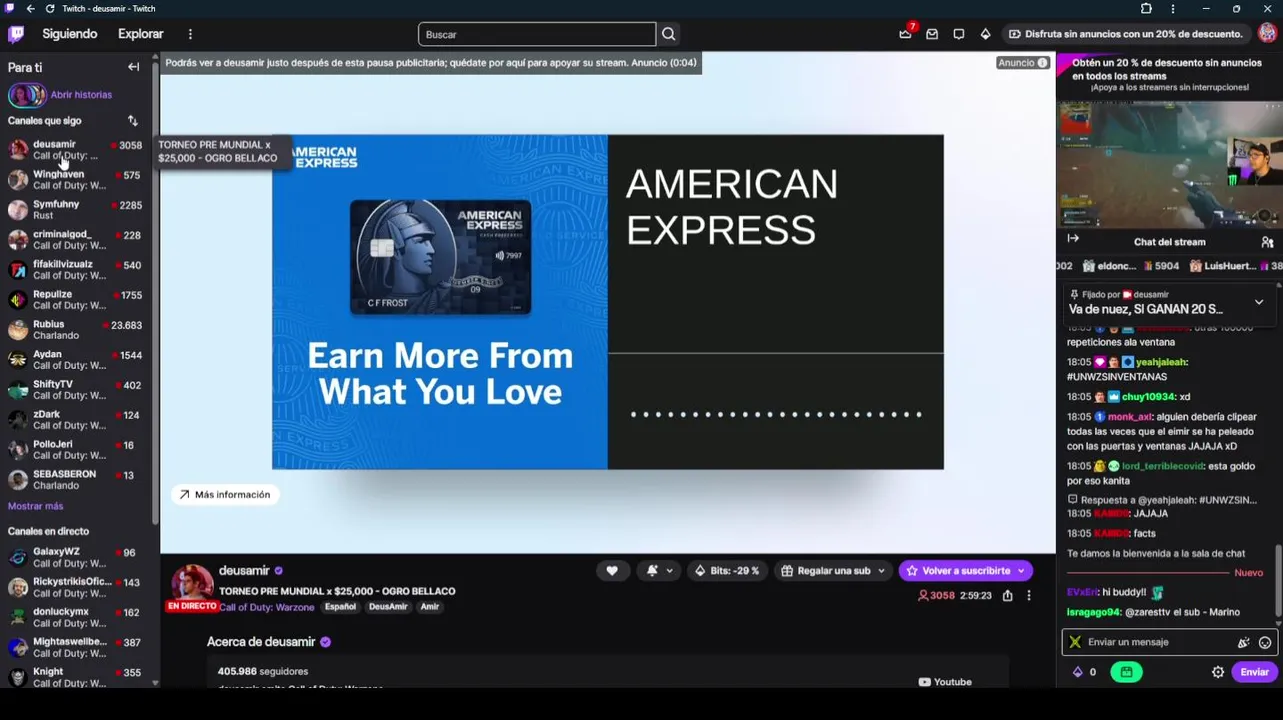Click the mini stream preview thumbnail
The image size is (1283, 720).
tap(1169, 164)
